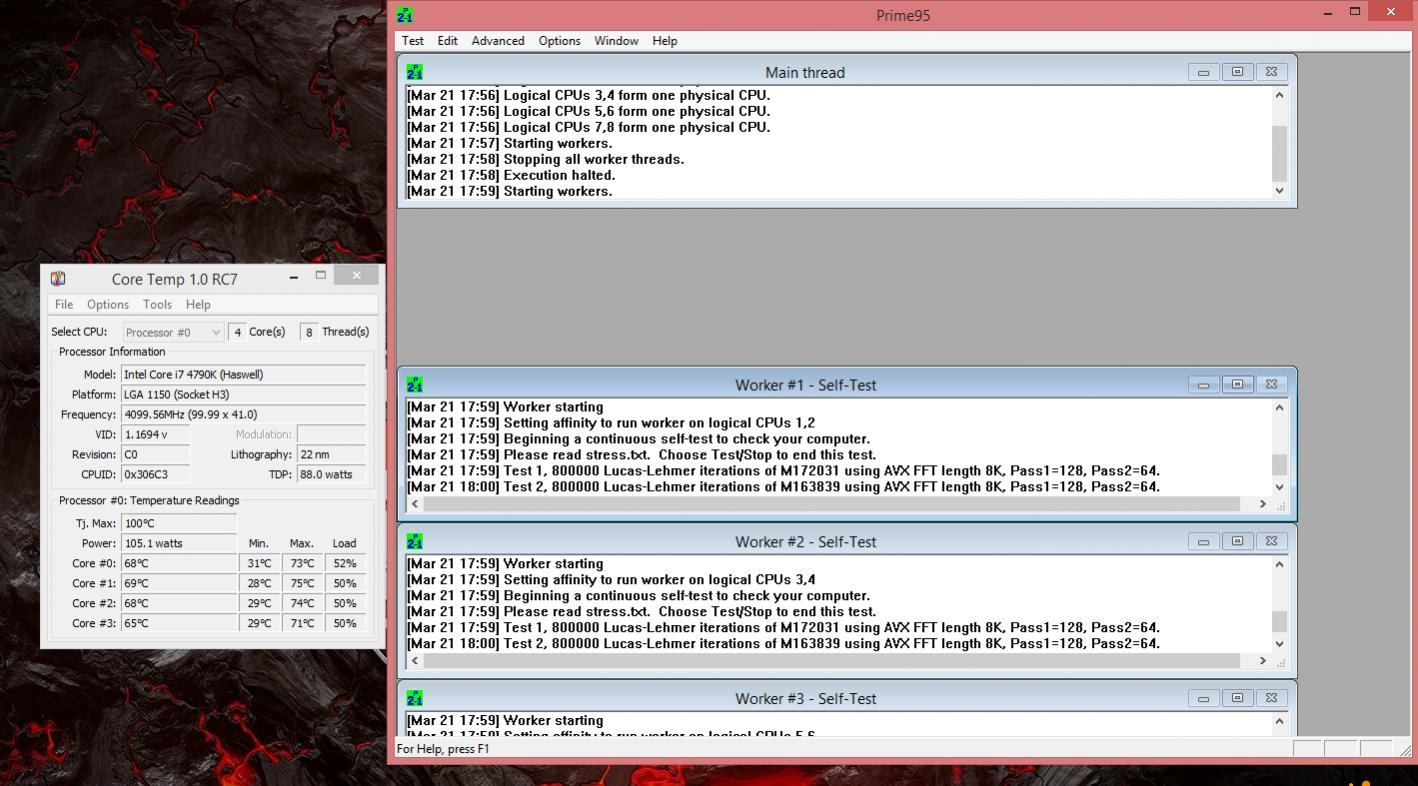The width and height of the screenshot is (1418, 786).
Task: Click Main thread scrollbar down arrow
Action: pyautogui.click(x=1279, y=191)
